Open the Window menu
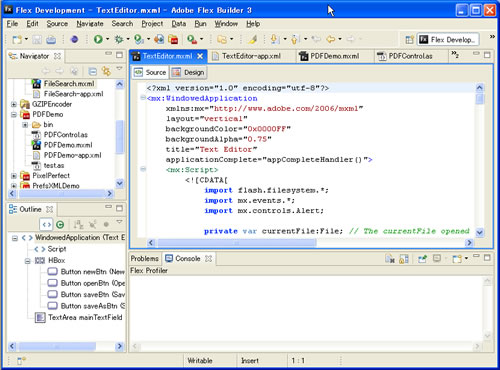500x370 pixels. (x=226, y=24)
